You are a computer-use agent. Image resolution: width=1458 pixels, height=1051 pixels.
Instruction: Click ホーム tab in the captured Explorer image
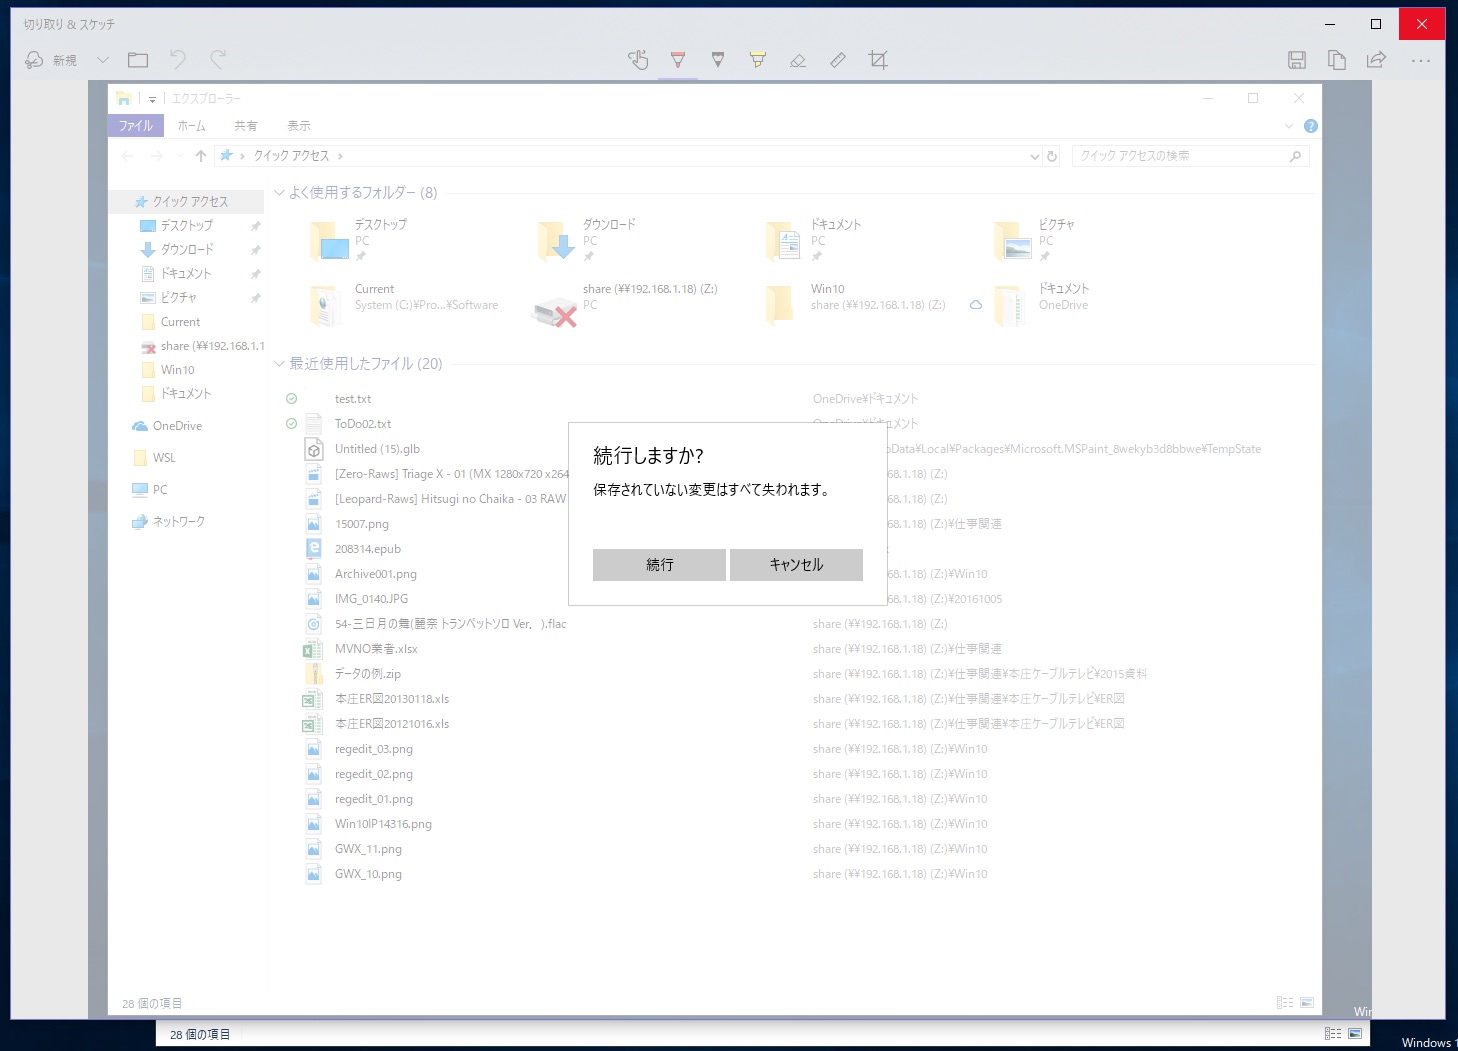(x=191, y=126)
